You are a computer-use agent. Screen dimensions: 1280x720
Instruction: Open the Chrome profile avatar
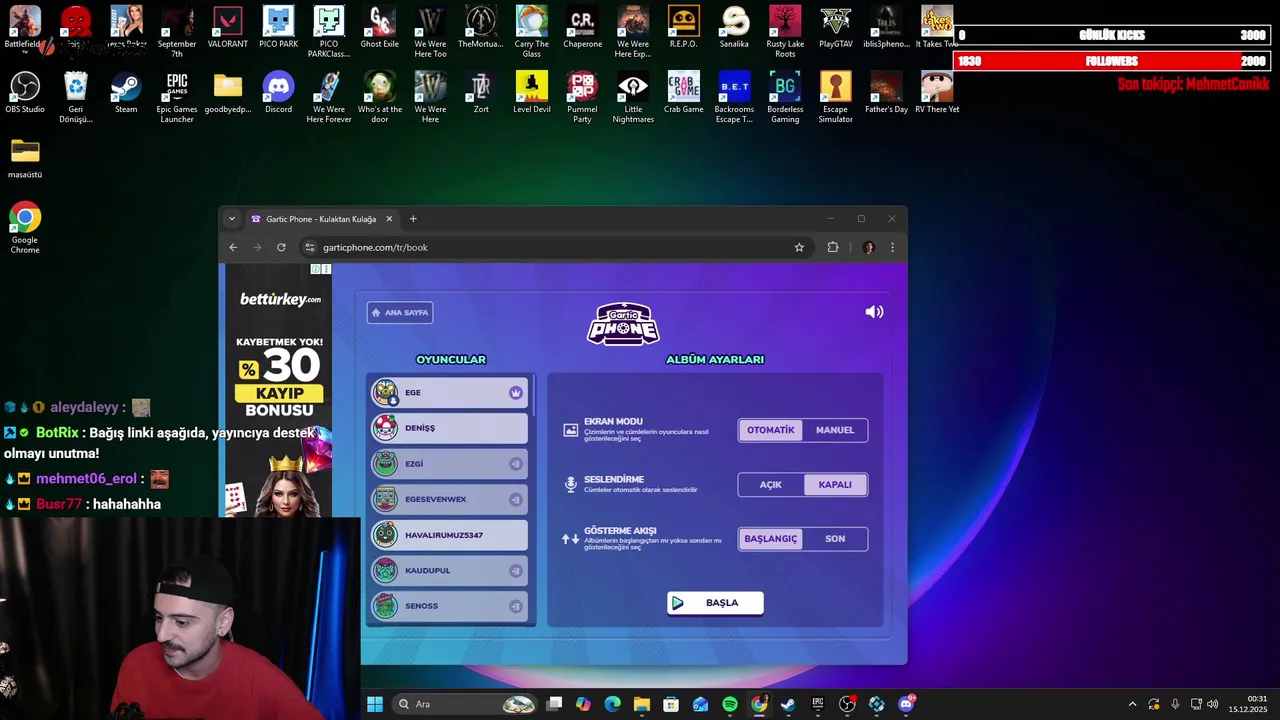click(868, 247)
